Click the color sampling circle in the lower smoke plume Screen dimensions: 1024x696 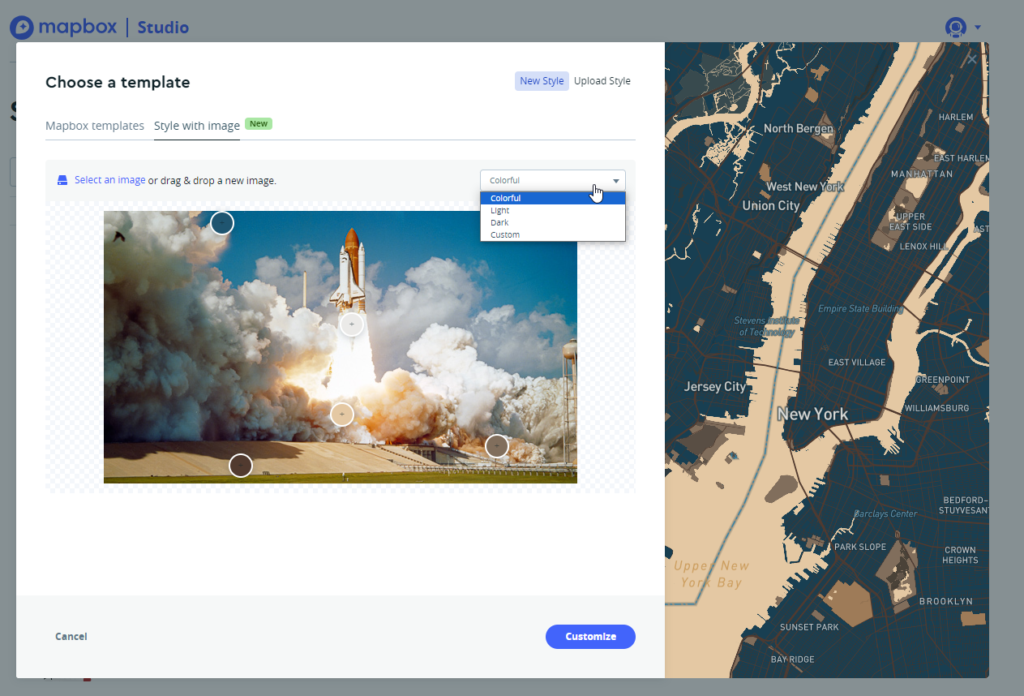pos(342,413)
